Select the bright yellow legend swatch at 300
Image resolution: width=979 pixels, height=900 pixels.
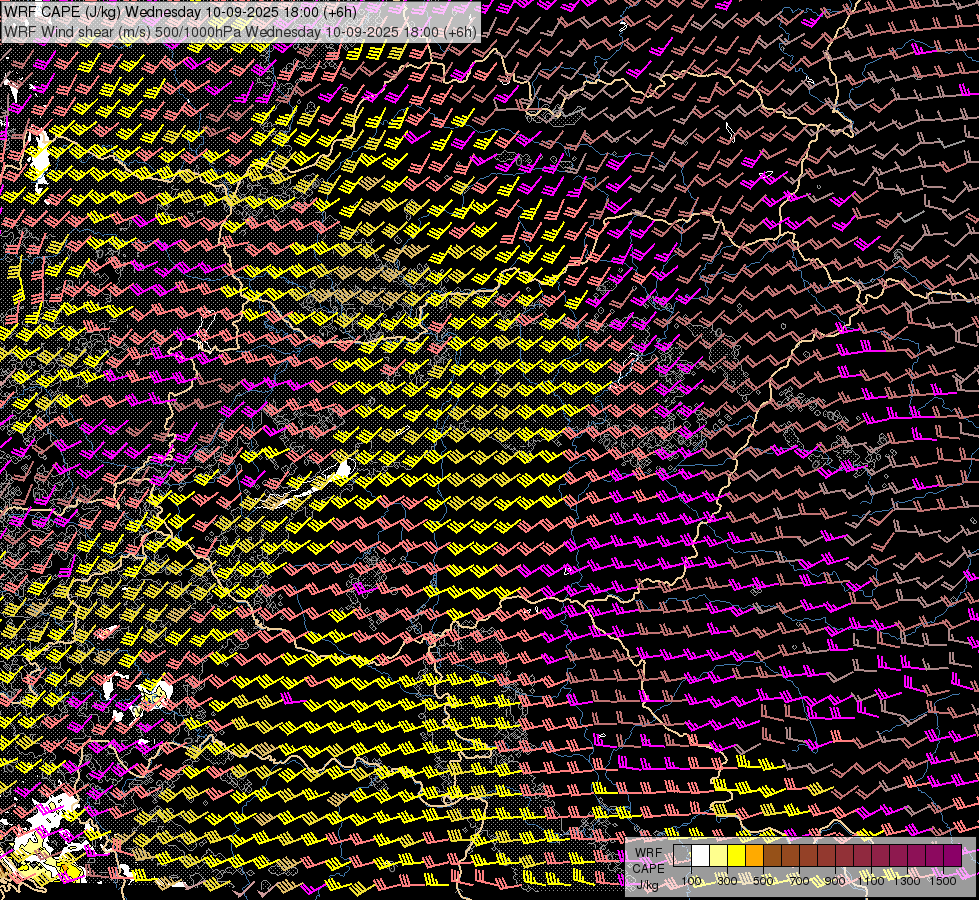pyautogui.click(x=737, y=855)
